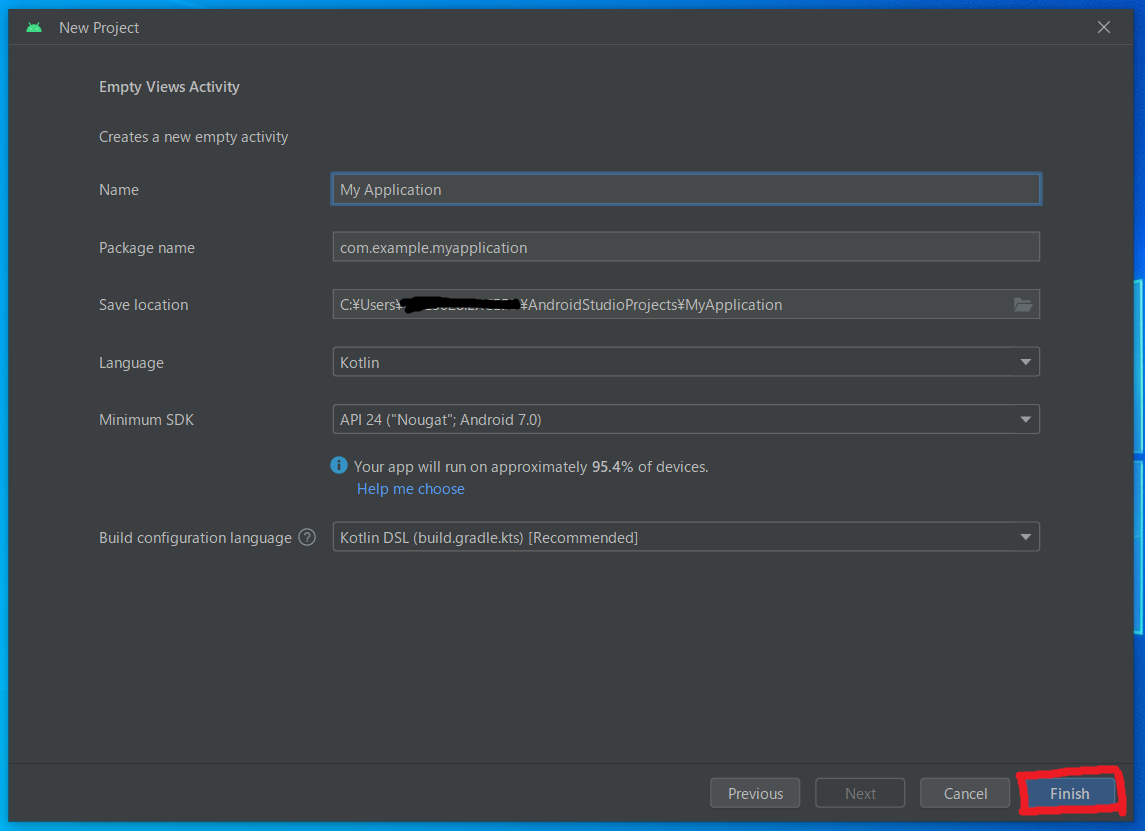The width and height of the screenshot is (1145, 831).
Task: Click the 95.4% devices message text
Action: (x=531, y=467)
